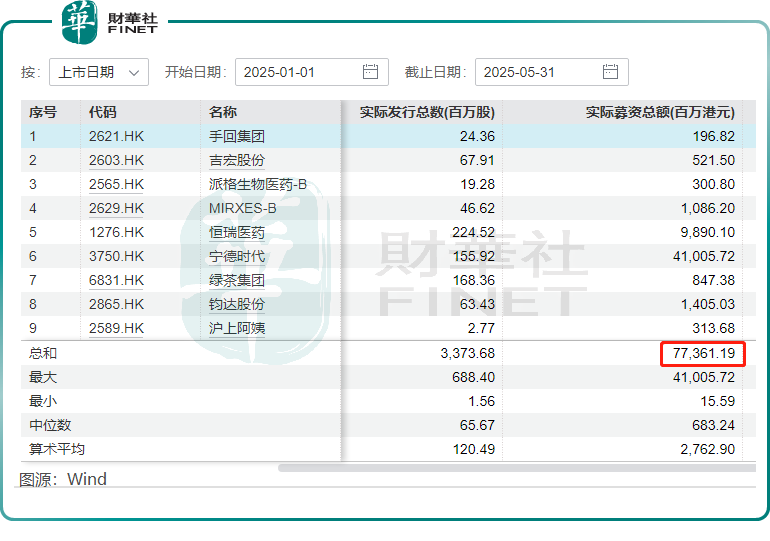Open stock code 2565.HK
This screenshot has width=770, height=541.
coord(116,185)
